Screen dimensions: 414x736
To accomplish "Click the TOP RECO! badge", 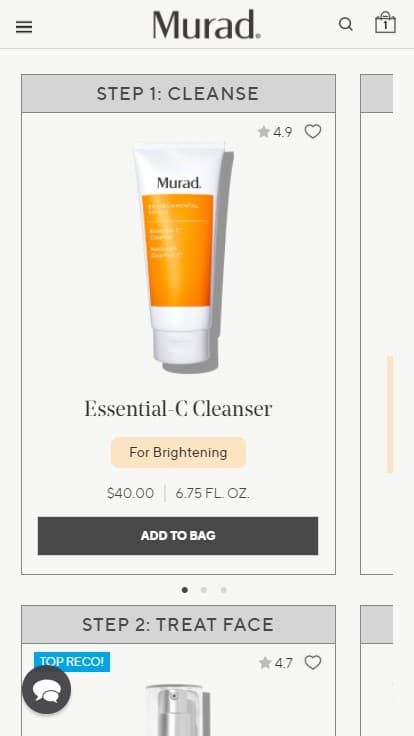I will pyautogui.click(x=72, y=661).
